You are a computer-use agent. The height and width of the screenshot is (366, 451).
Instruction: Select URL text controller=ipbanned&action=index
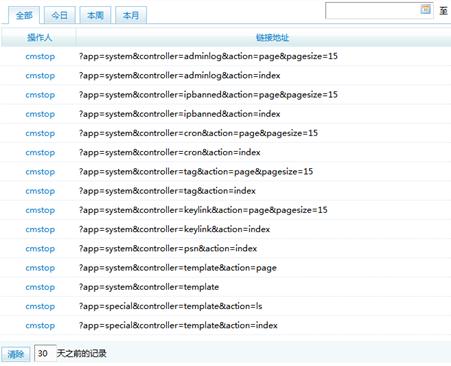(180, 114)
